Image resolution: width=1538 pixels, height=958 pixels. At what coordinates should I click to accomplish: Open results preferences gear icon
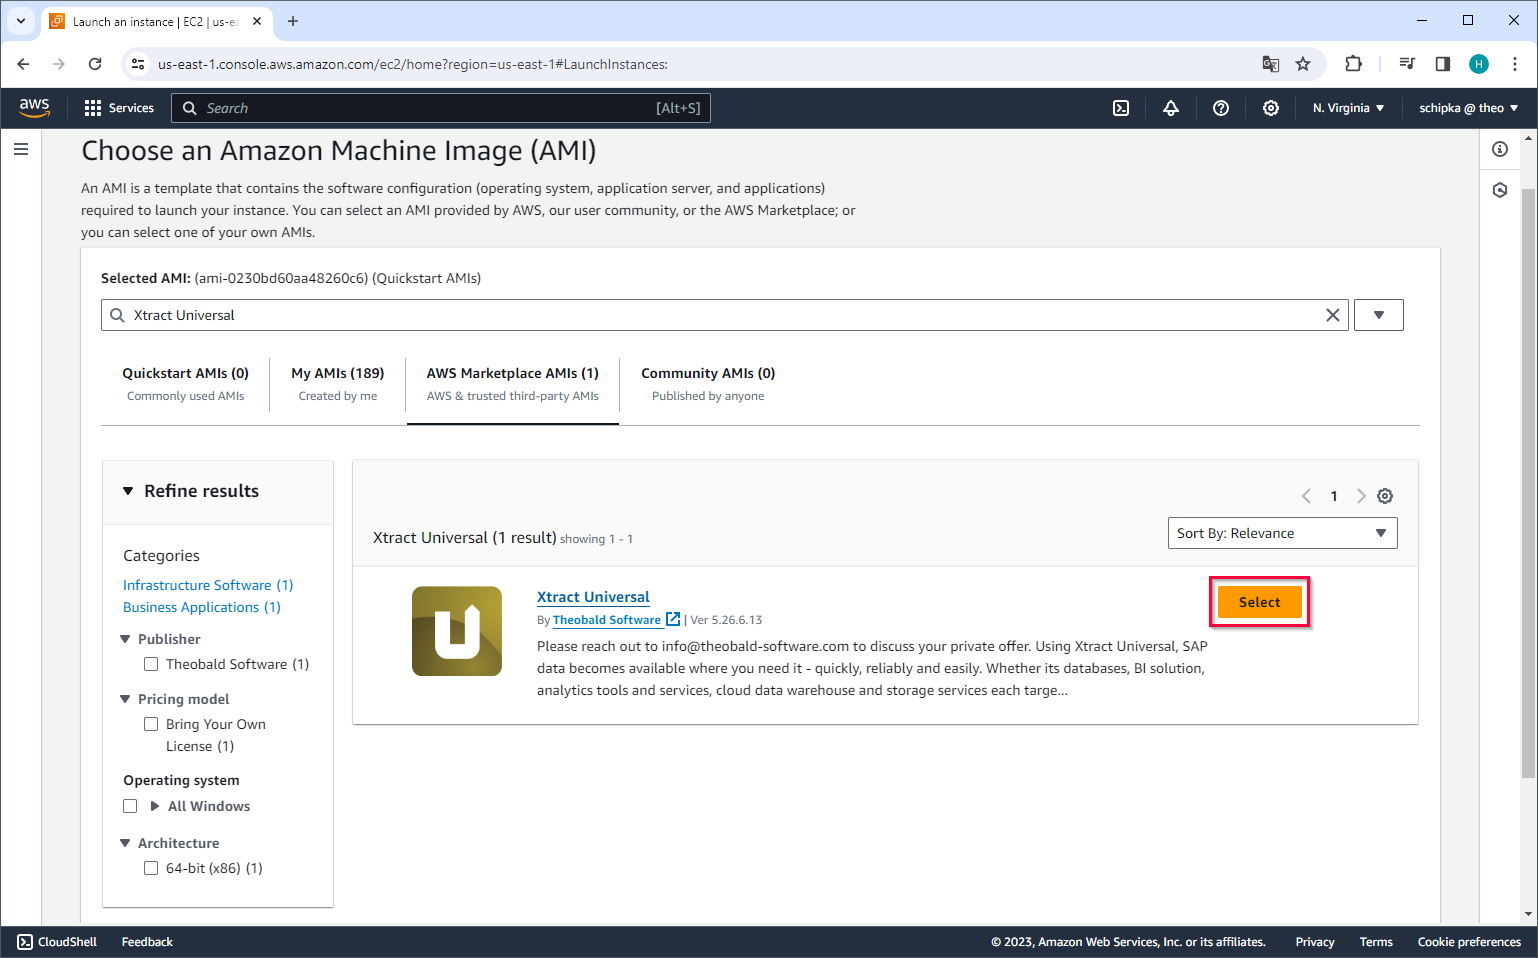1385,496
